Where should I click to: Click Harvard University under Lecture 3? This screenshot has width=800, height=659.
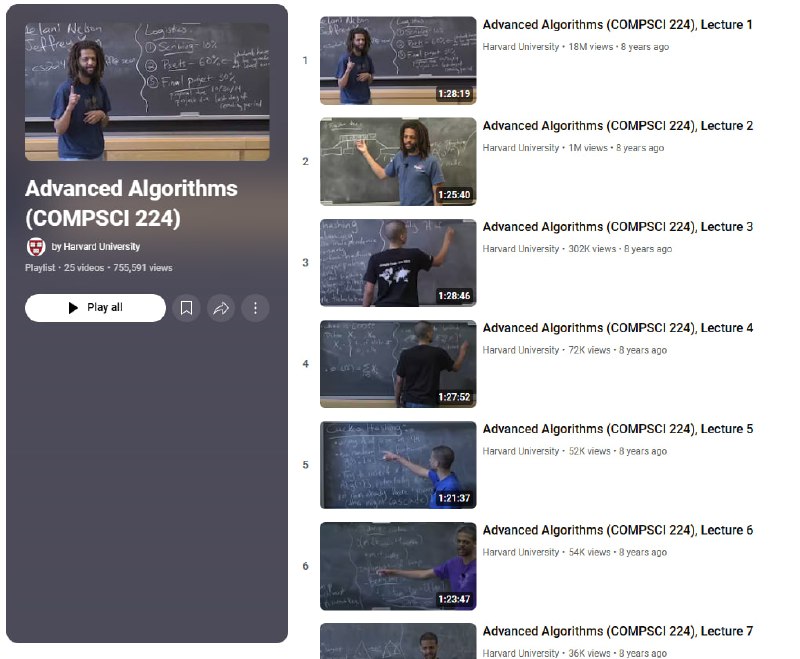point(521,248)
